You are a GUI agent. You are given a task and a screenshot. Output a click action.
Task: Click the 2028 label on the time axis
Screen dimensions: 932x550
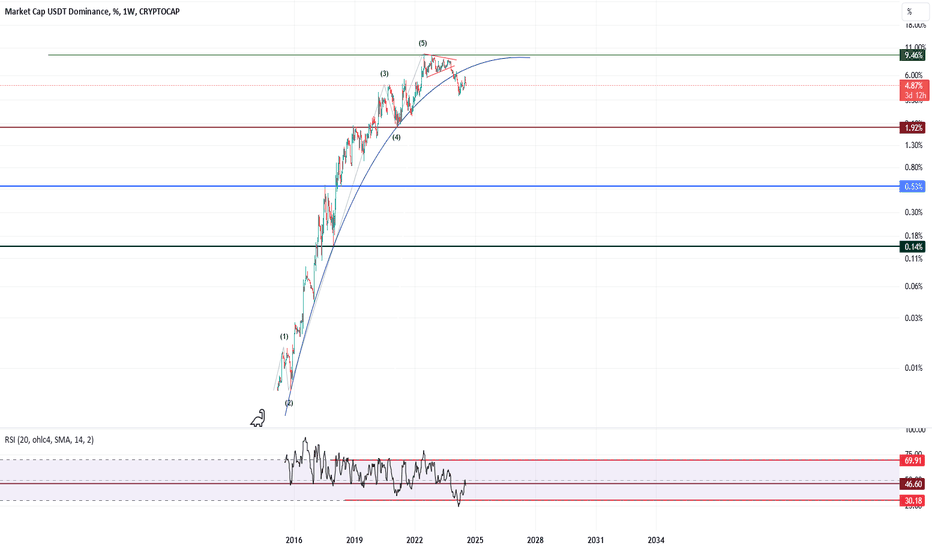(535, 540)
